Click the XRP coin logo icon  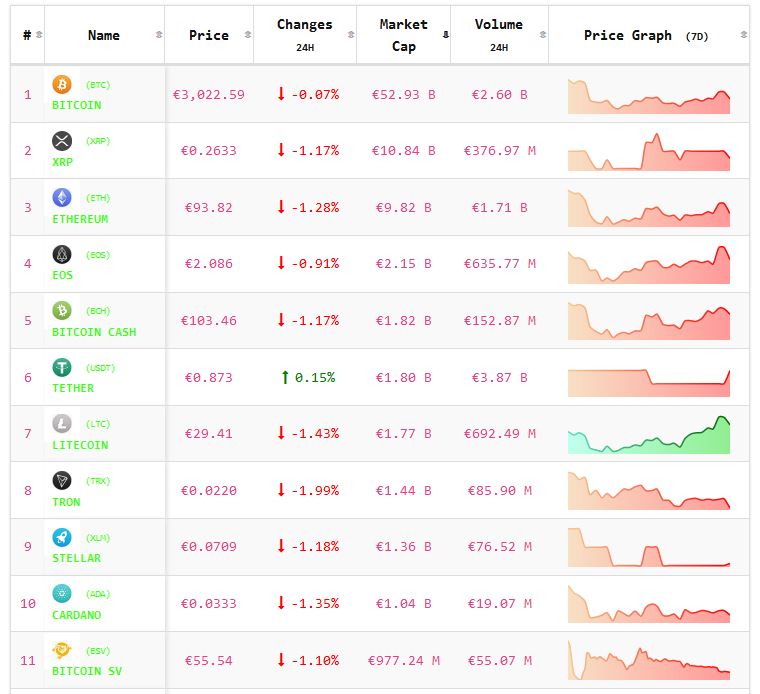pos(62,141)
